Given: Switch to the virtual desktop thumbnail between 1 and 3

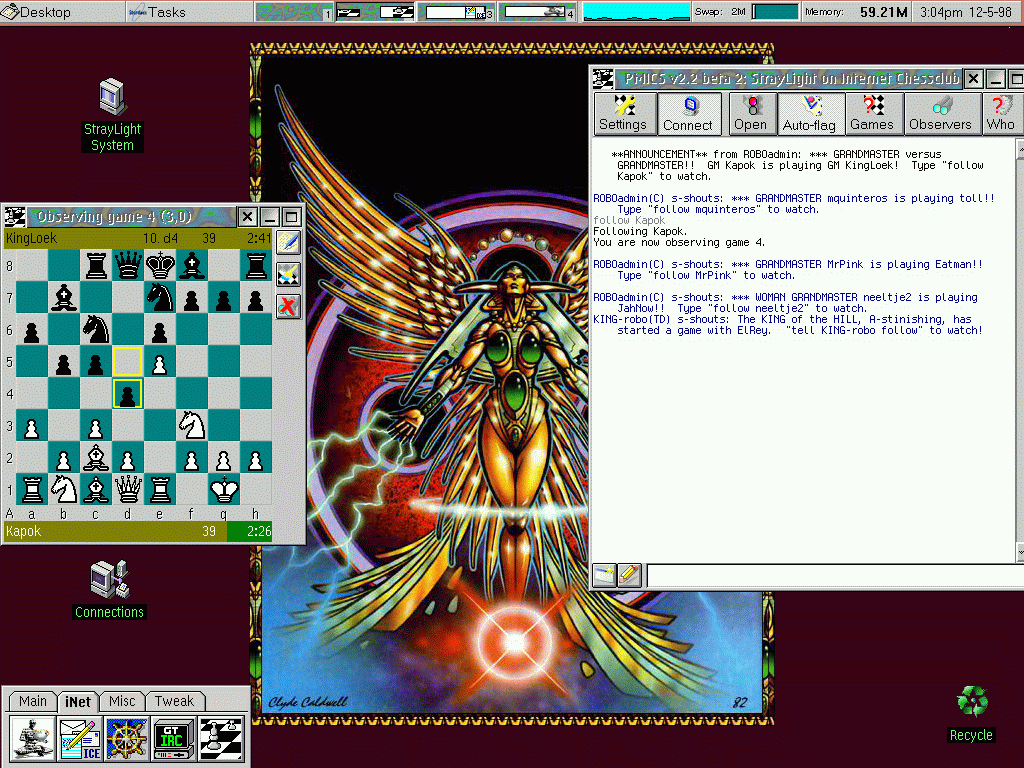Looking at the screenshot, I should pos(376,12).
